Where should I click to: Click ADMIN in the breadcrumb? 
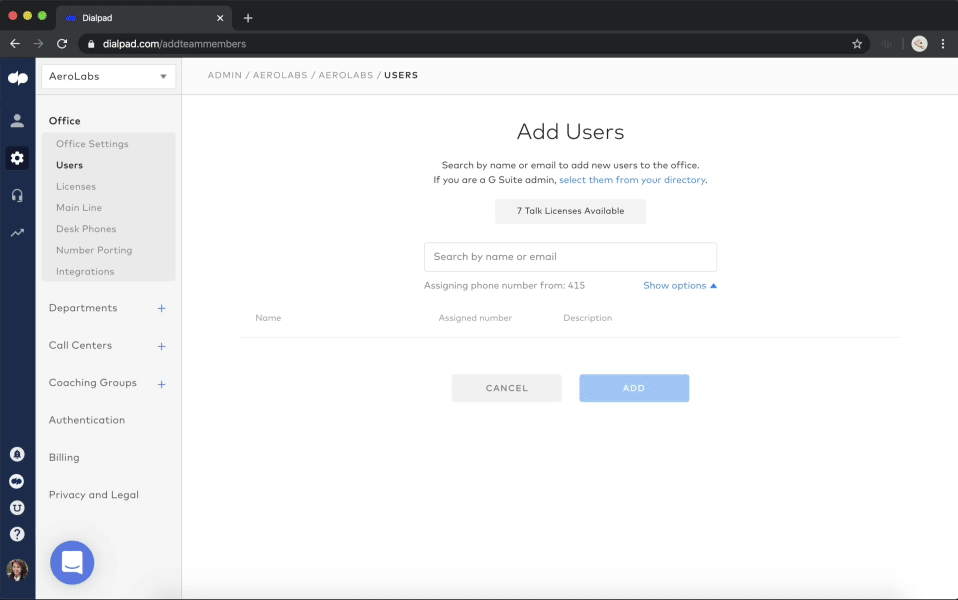[225, 75]
